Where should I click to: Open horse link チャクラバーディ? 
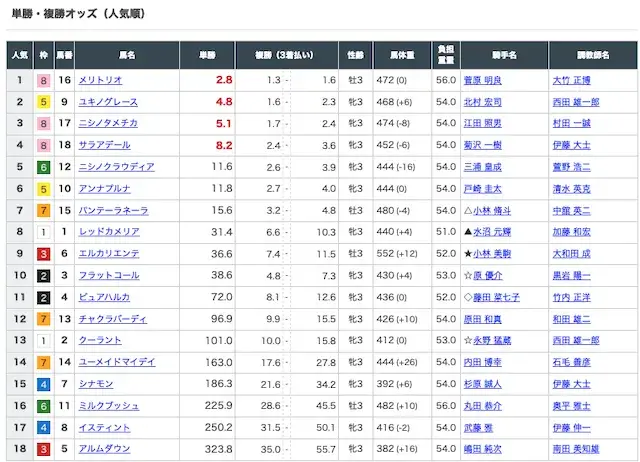click(x=113, y=319)
